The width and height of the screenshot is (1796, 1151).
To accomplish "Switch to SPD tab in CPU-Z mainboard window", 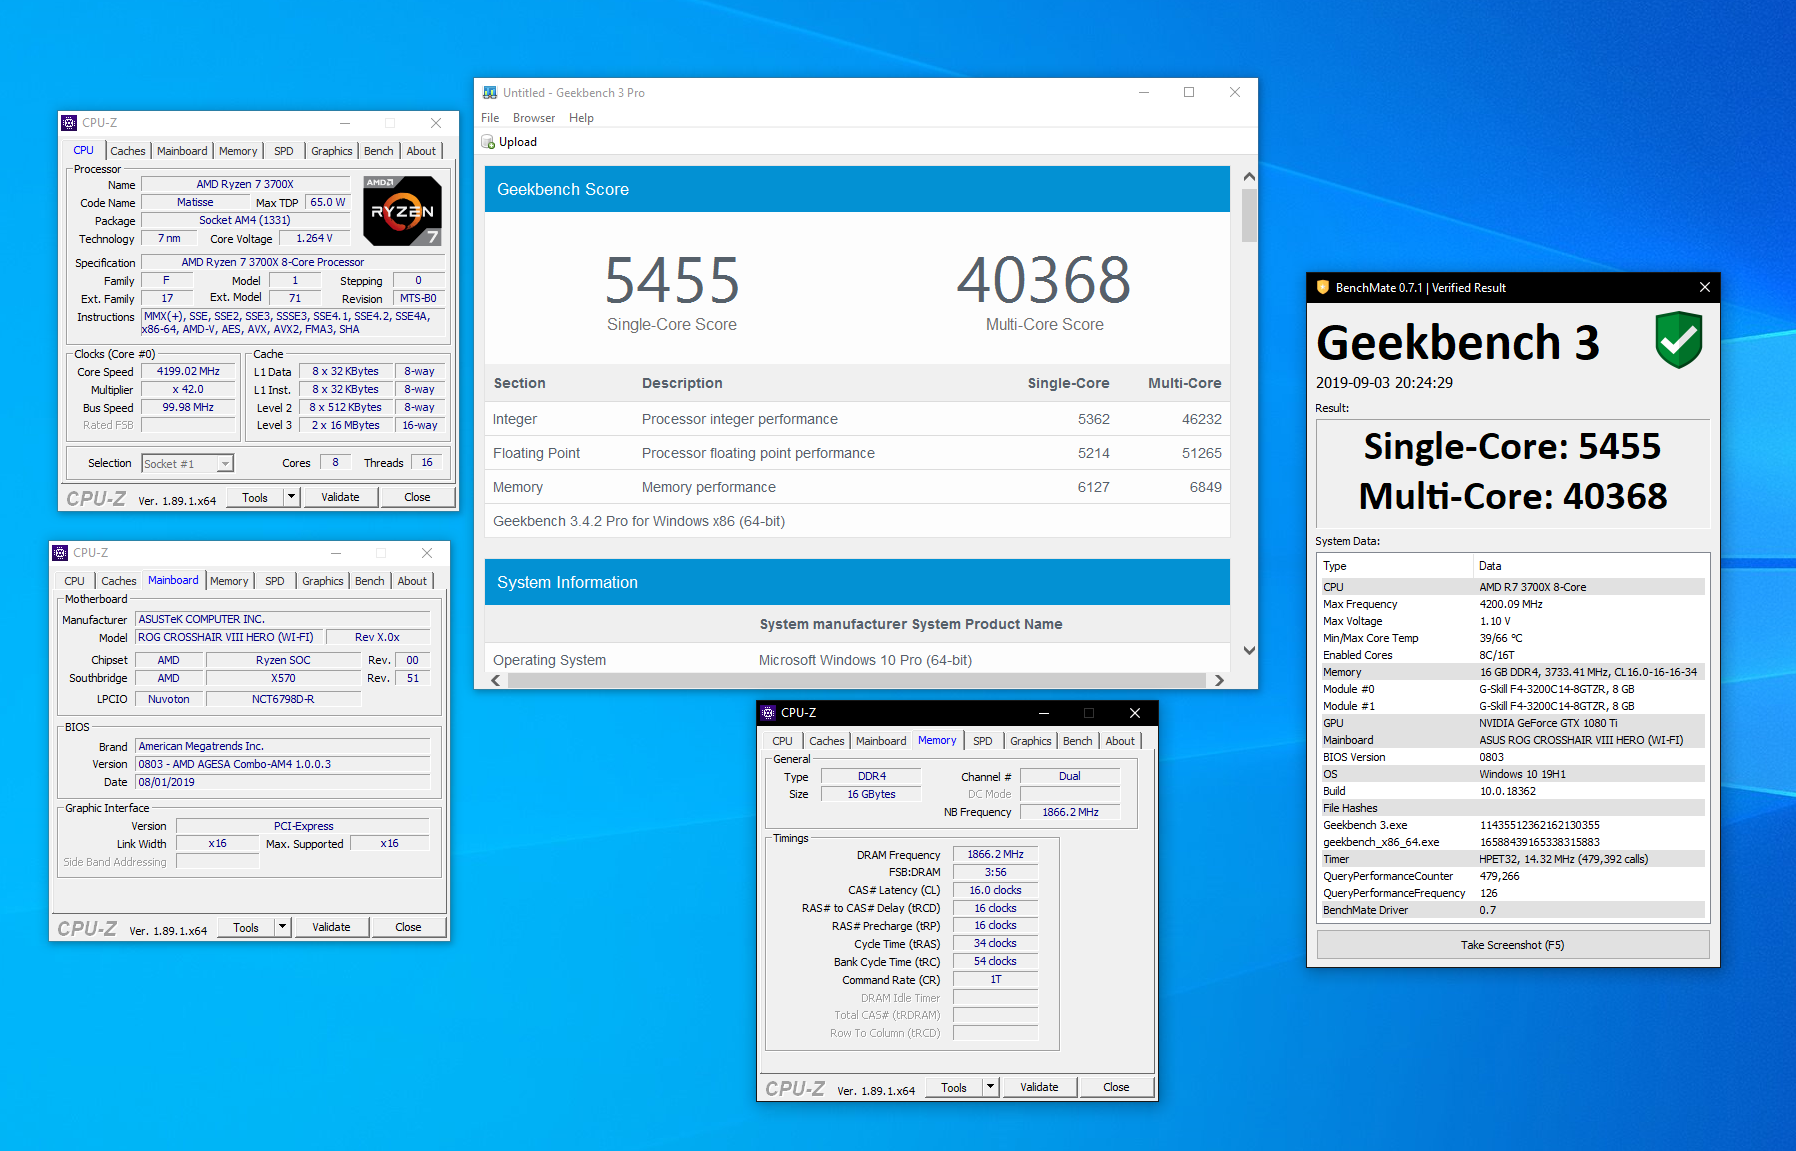I will click(x=275, y=581).
